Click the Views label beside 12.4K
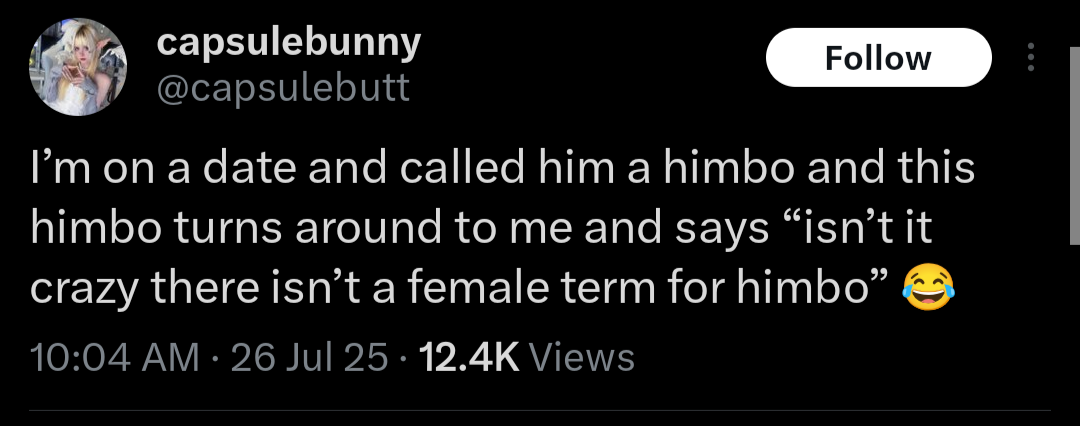The image size is (1080, 426). 581,358
